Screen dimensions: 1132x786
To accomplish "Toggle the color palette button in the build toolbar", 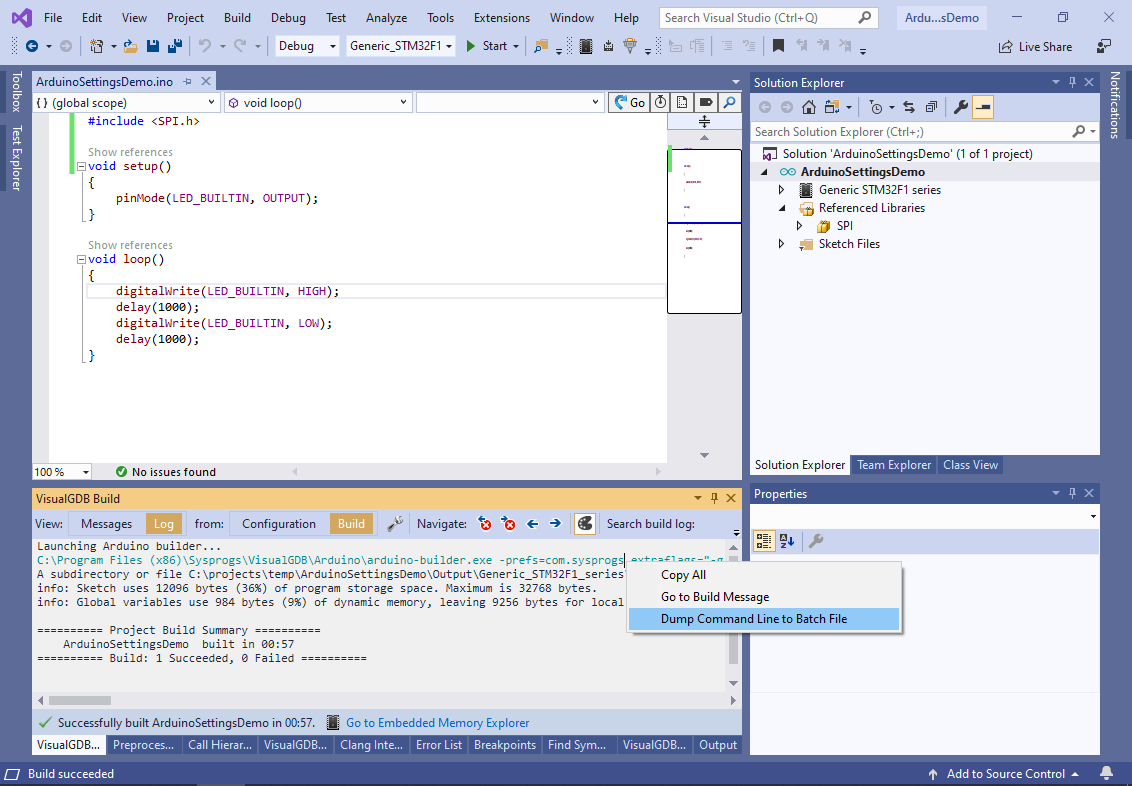I will pos(585,524).
